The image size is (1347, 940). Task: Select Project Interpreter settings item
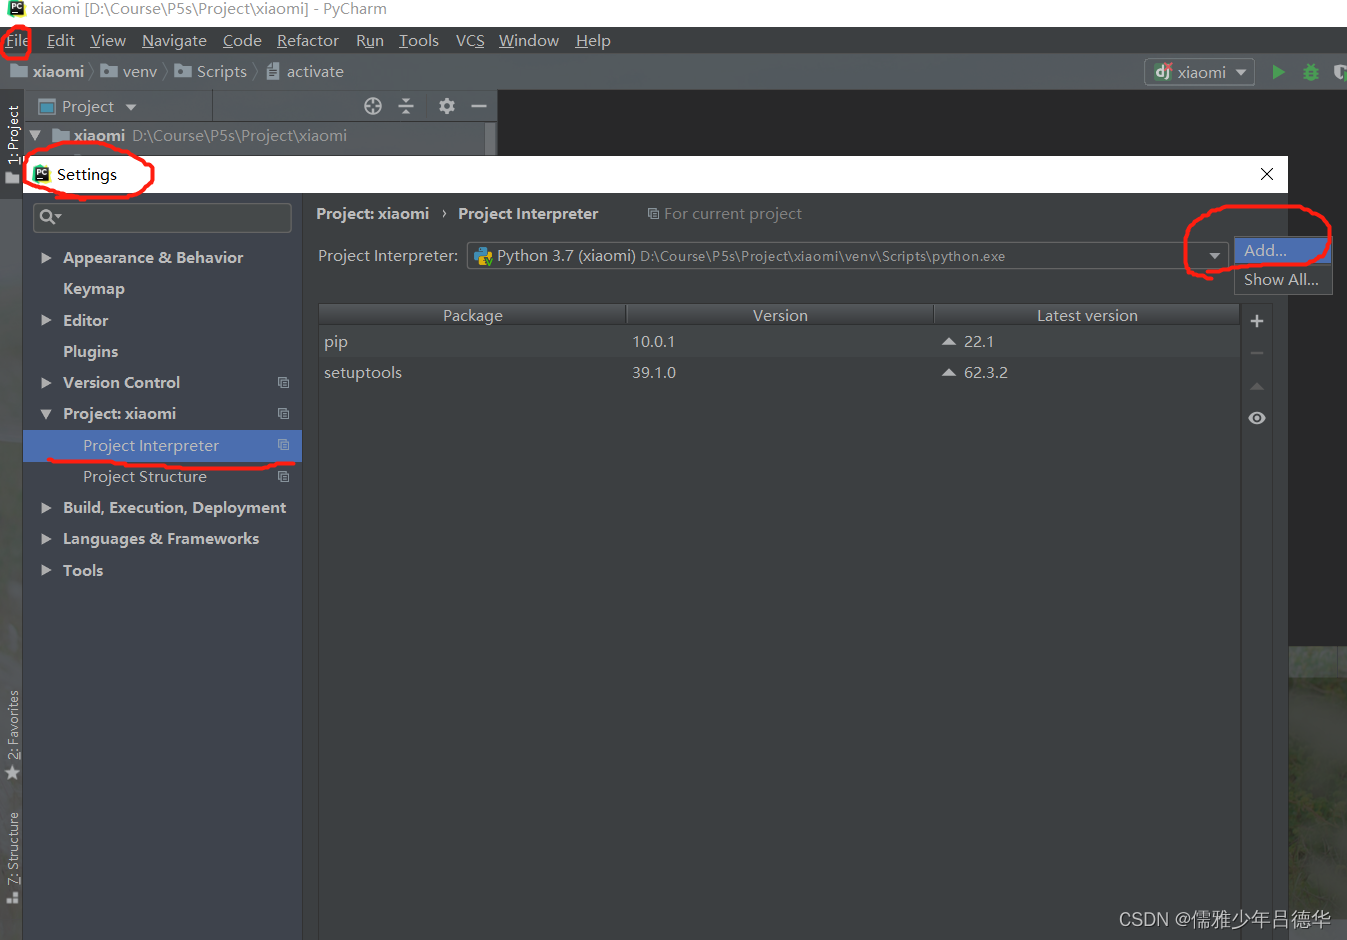[162, 446]
